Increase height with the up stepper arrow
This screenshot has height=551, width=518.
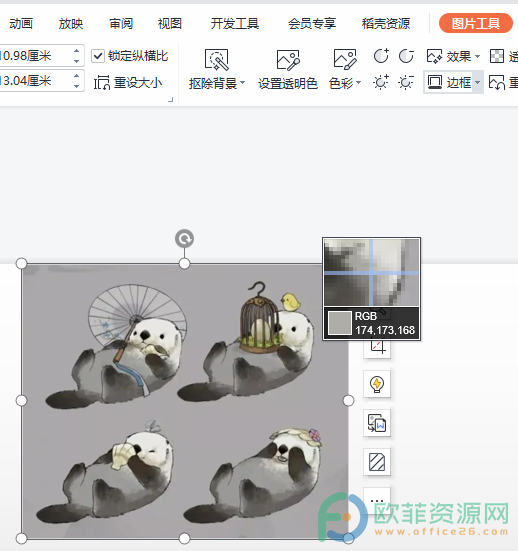77,51
